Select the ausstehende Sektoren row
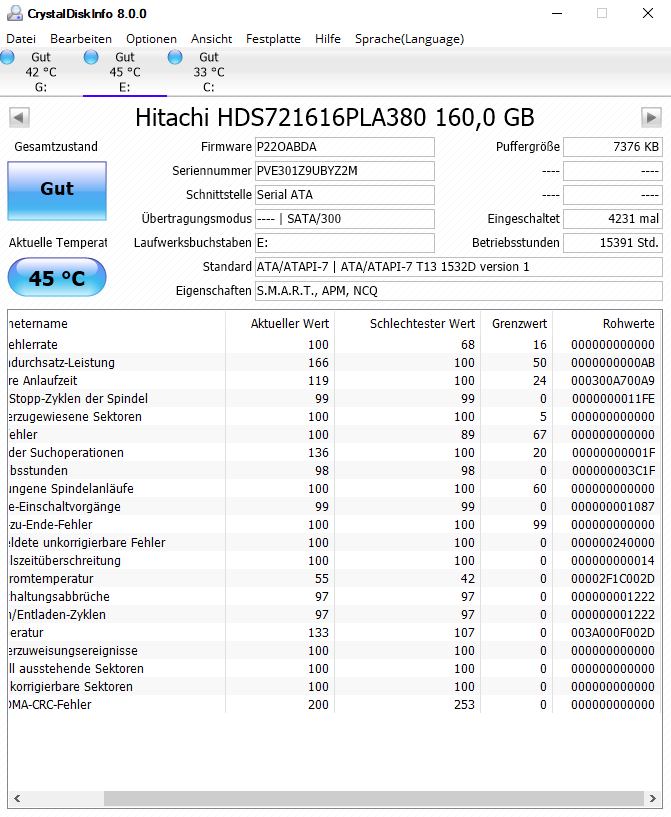The image size is (671, 817). click(x=335, y=669)
